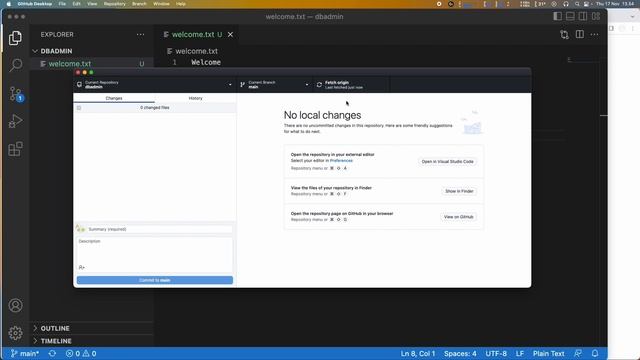
Task: Click UTF-8 encoding in status bar
Action: tap(496, 353)
